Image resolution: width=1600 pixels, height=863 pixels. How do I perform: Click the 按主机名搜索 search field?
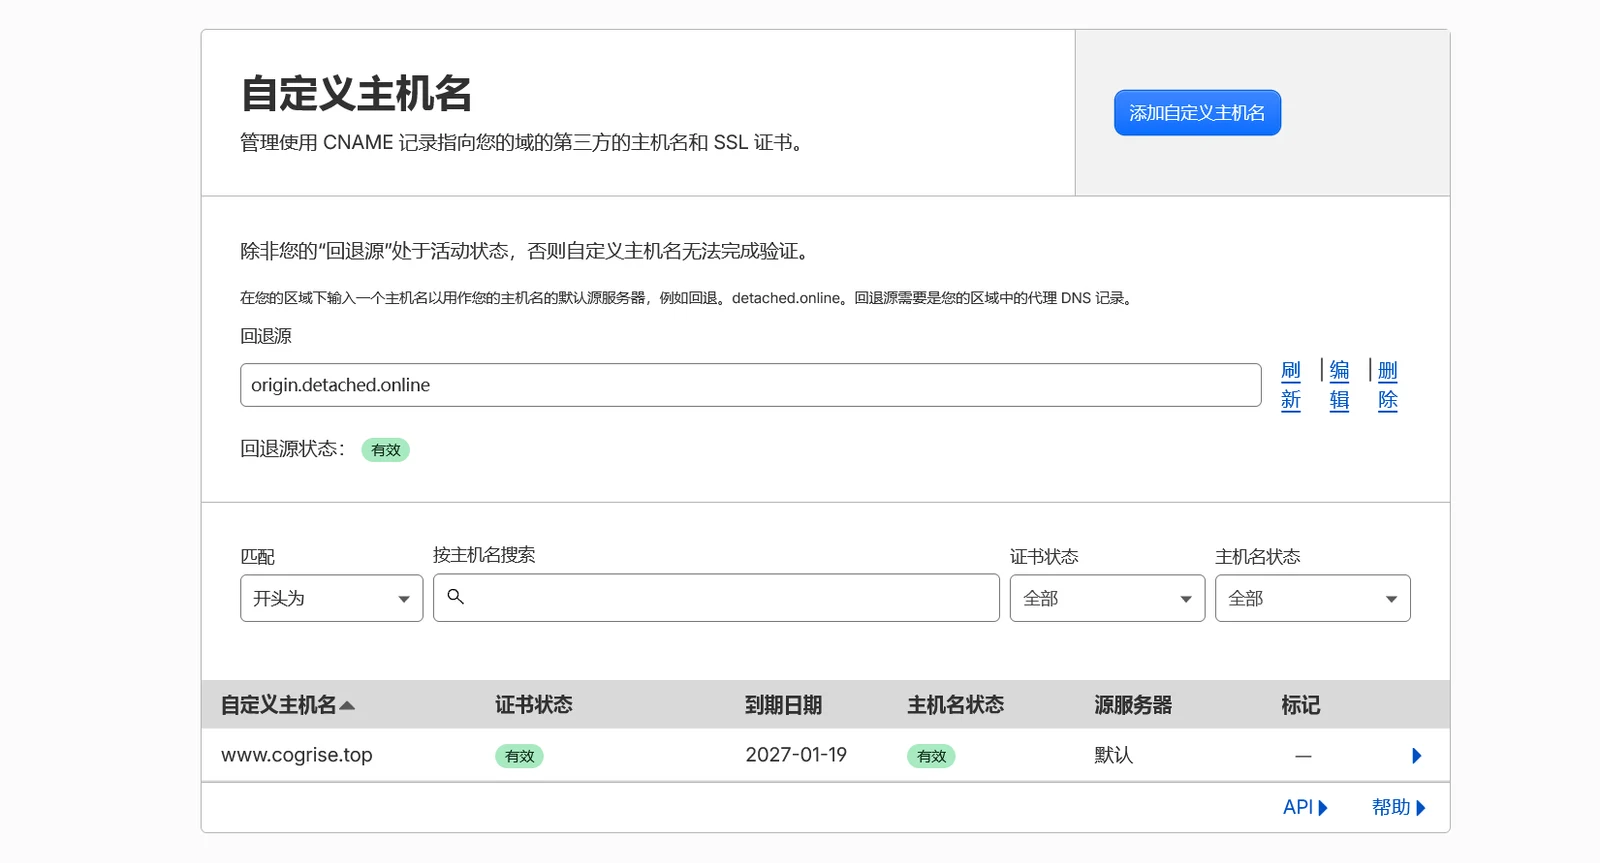(716, 598)
